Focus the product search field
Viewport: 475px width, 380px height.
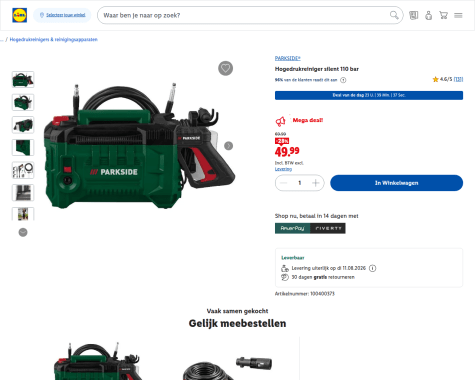[x=245, y=15]
